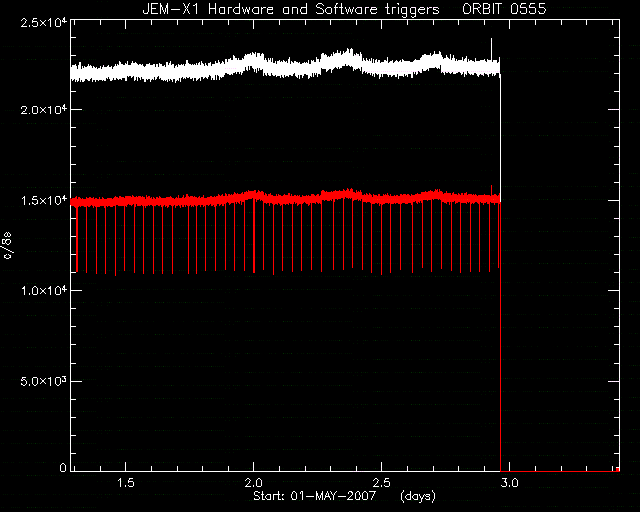Click the 2.0 x-axis tick label
Viewport: 640px width, 512px height.
[253, 483]
